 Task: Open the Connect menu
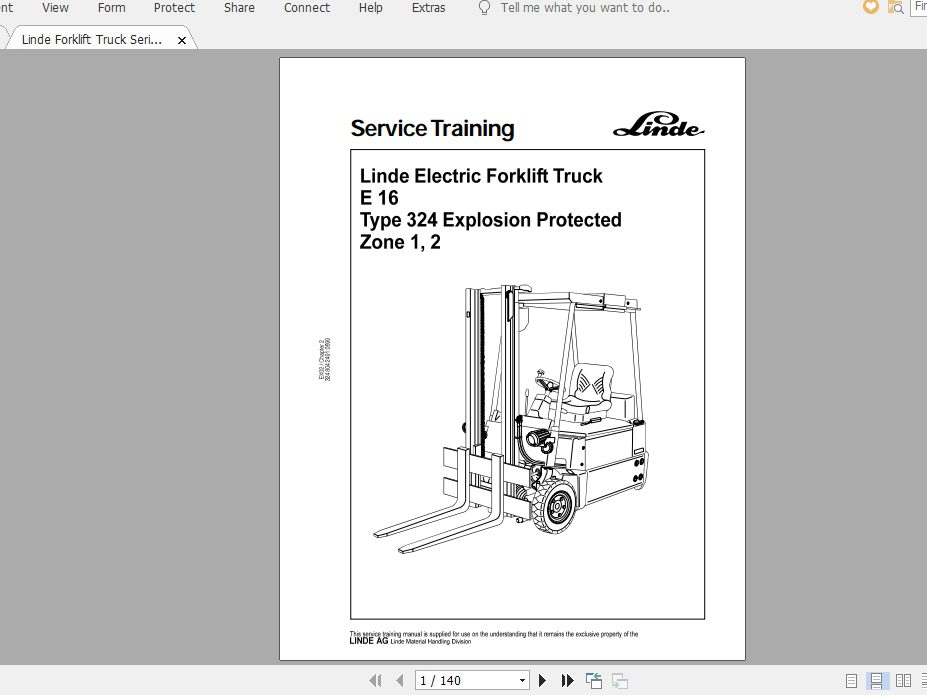pyautogui.click(x=307, y=8)
